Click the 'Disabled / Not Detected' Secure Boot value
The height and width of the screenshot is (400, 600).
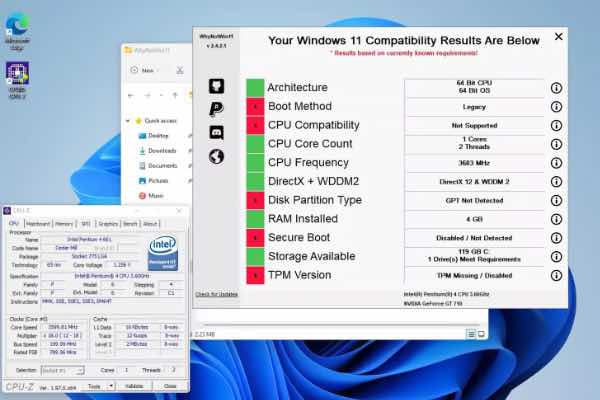(474, 238)
